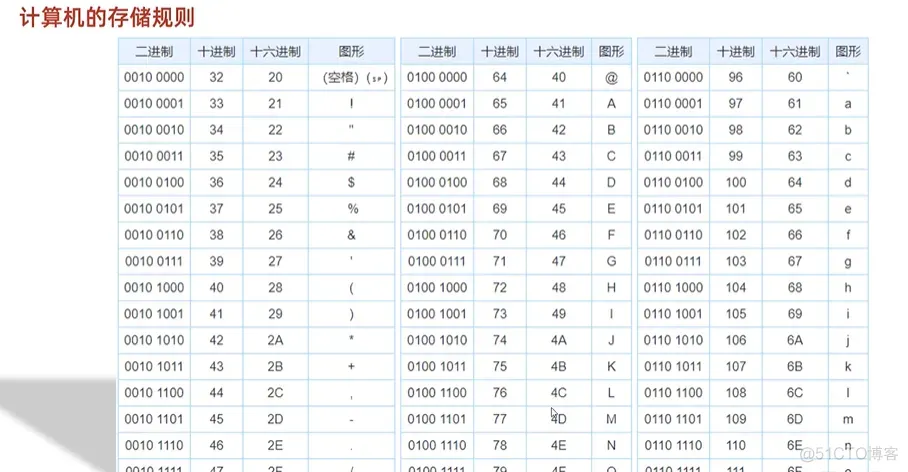Click hexadecimal value 21
Screen dimensions: 908x472
[x=275, y=104]
